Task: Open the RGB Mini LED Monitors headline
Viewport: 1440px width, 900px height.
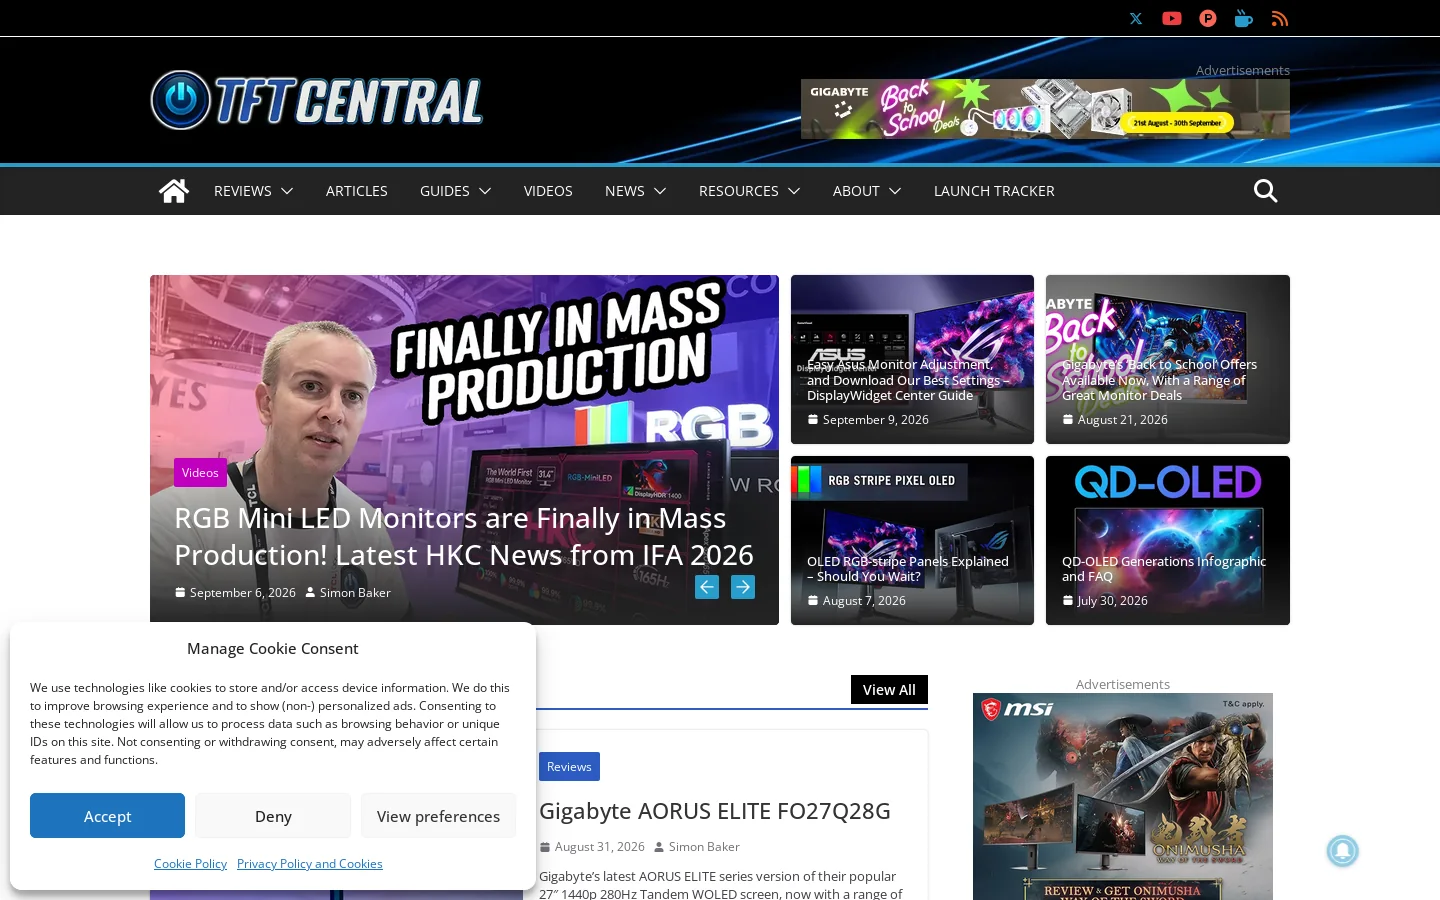Action: pos(464,536)
